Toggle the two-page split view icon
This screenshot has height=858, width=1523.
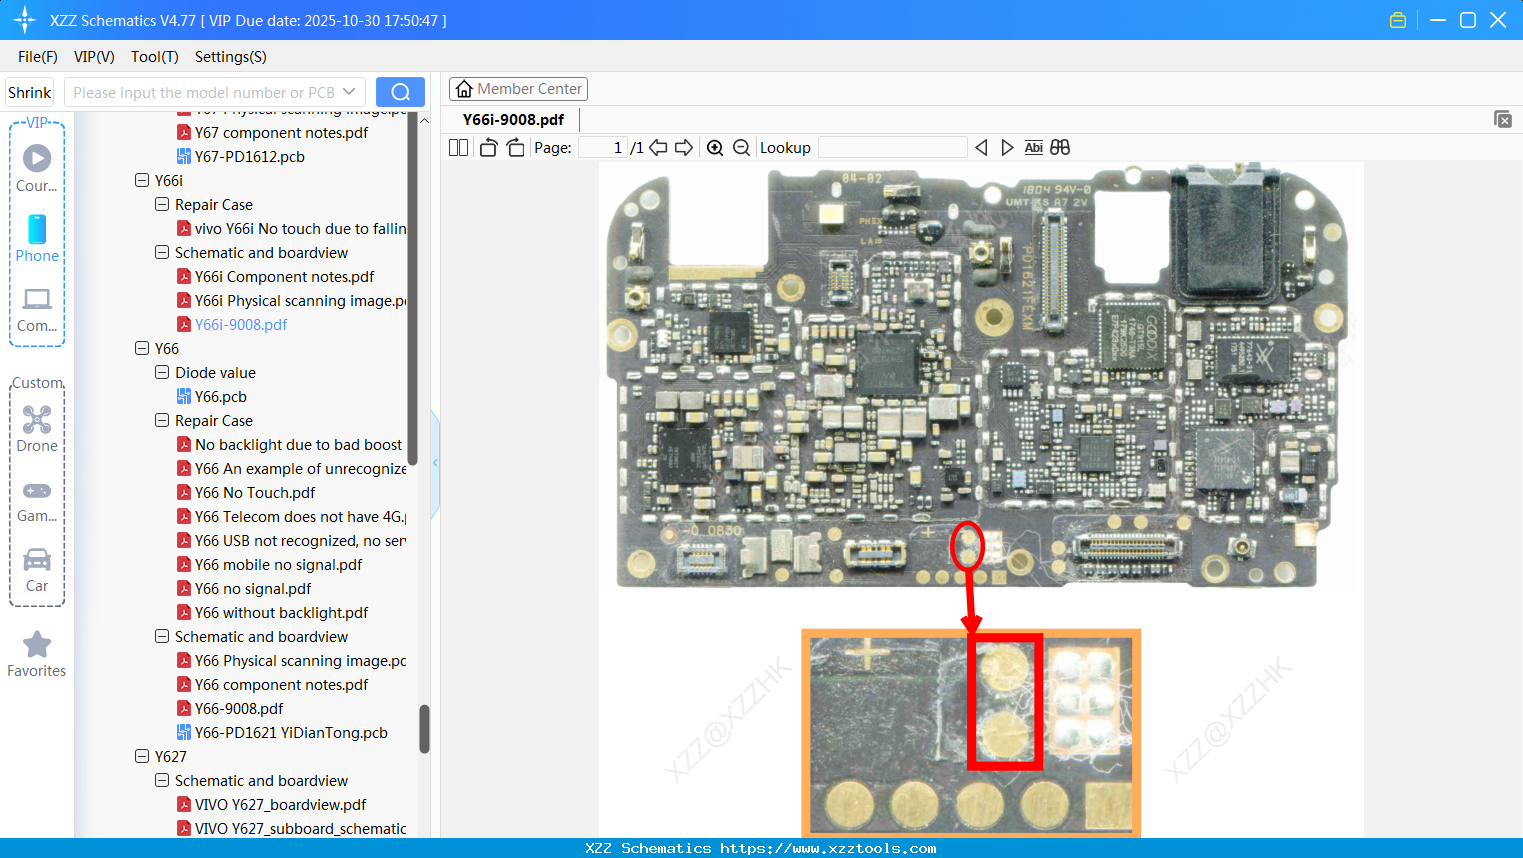click(x=459, y=148)
